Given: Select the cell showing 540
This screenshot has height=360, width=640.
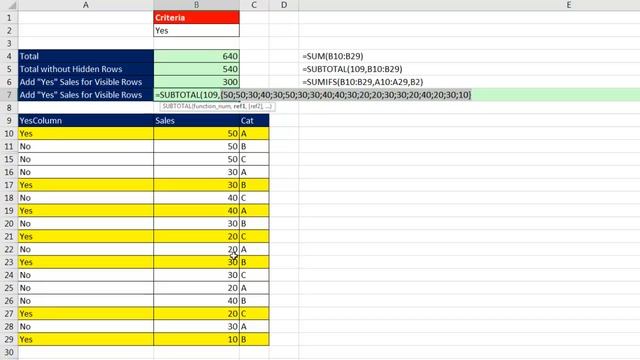Looking at the screenshot, I should click(196, 69).
